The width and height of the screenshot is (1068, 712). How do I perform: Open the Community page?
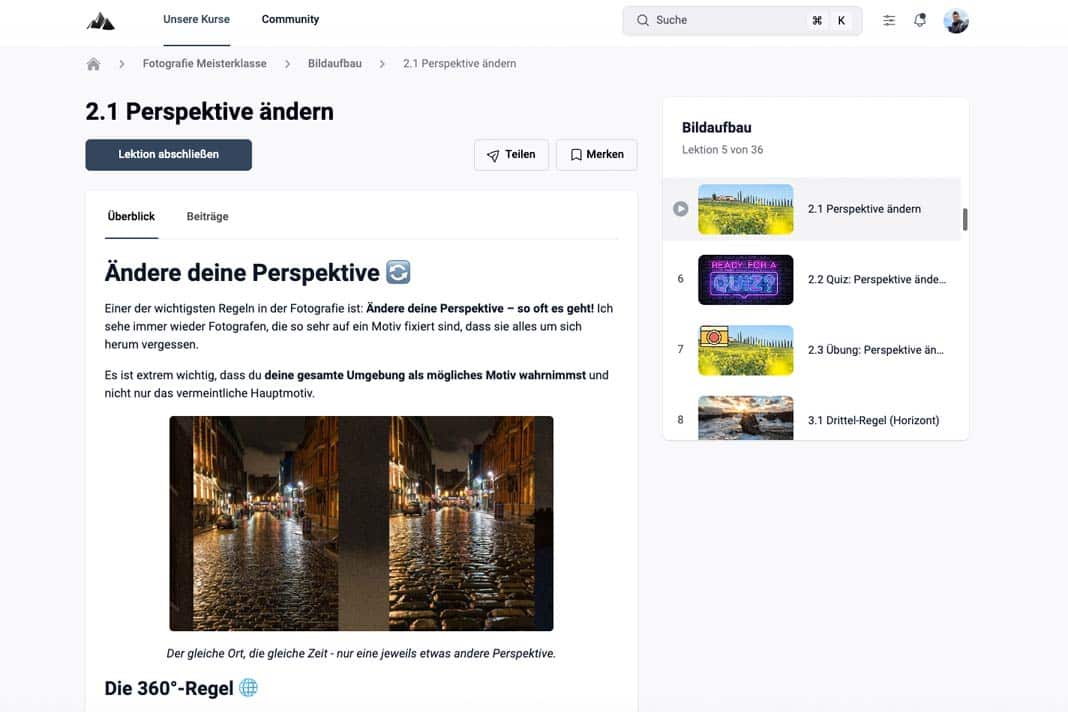[x=289, y=18]
